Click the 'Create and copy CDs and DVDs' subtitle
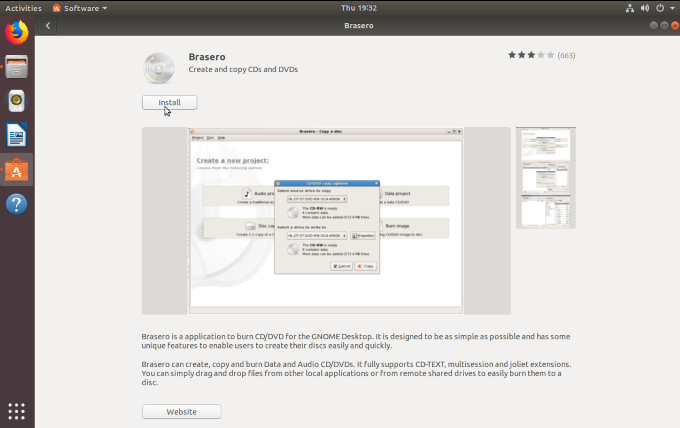 [243, 69]
